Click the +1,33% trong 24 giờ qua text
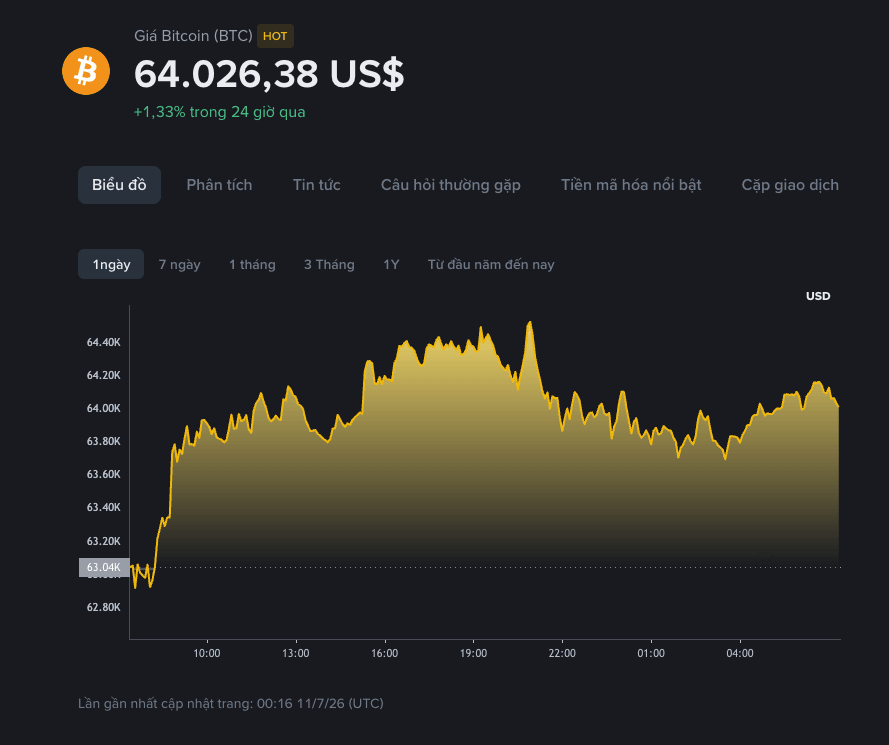This screenshot has width=889, height=745. coord(219,112)
